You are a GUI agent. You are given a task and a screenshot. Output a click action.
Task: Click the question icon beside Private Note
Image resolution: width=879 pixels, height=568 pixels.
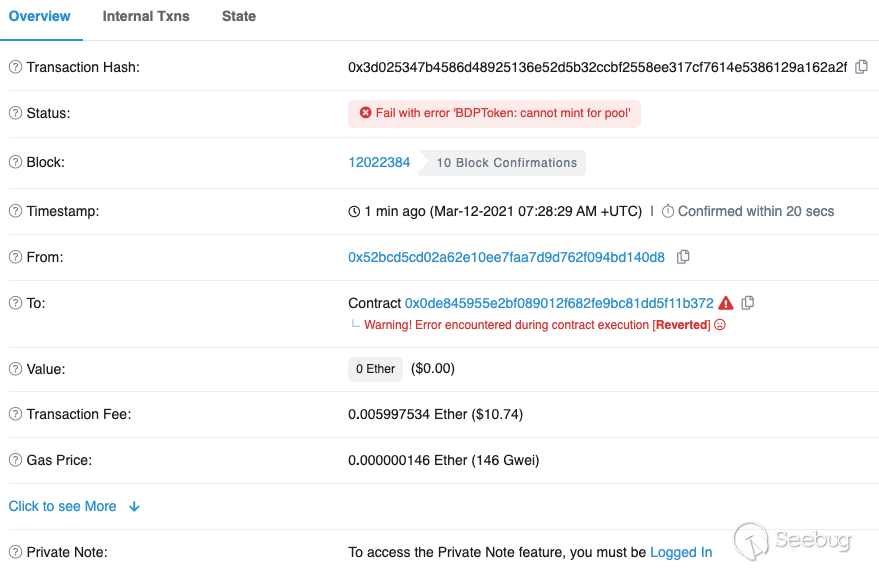15,552
